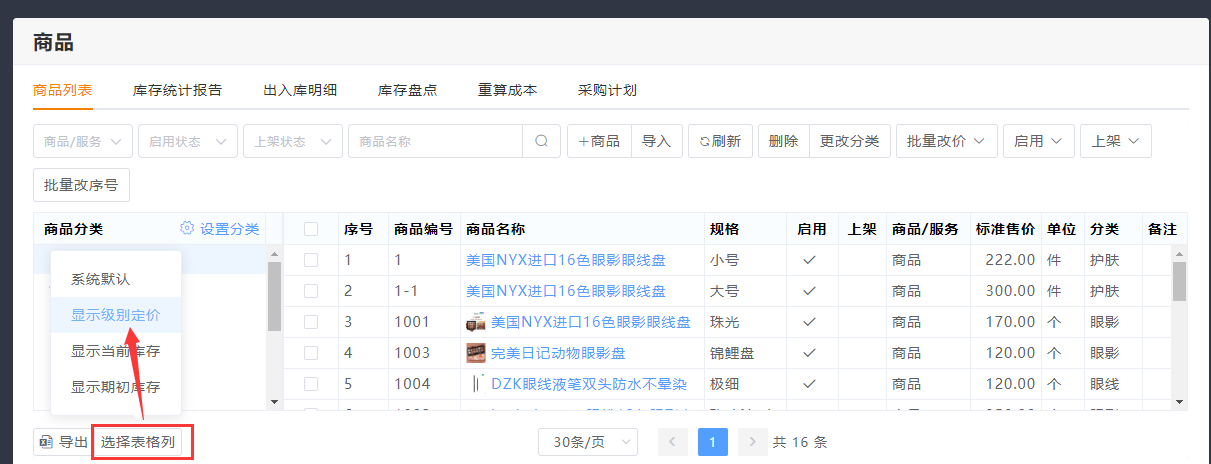Image resolution: width=1211 pixels, height=464 pixels.
Task: Toggle the select-all header checkbox
Action: (311, 229)
